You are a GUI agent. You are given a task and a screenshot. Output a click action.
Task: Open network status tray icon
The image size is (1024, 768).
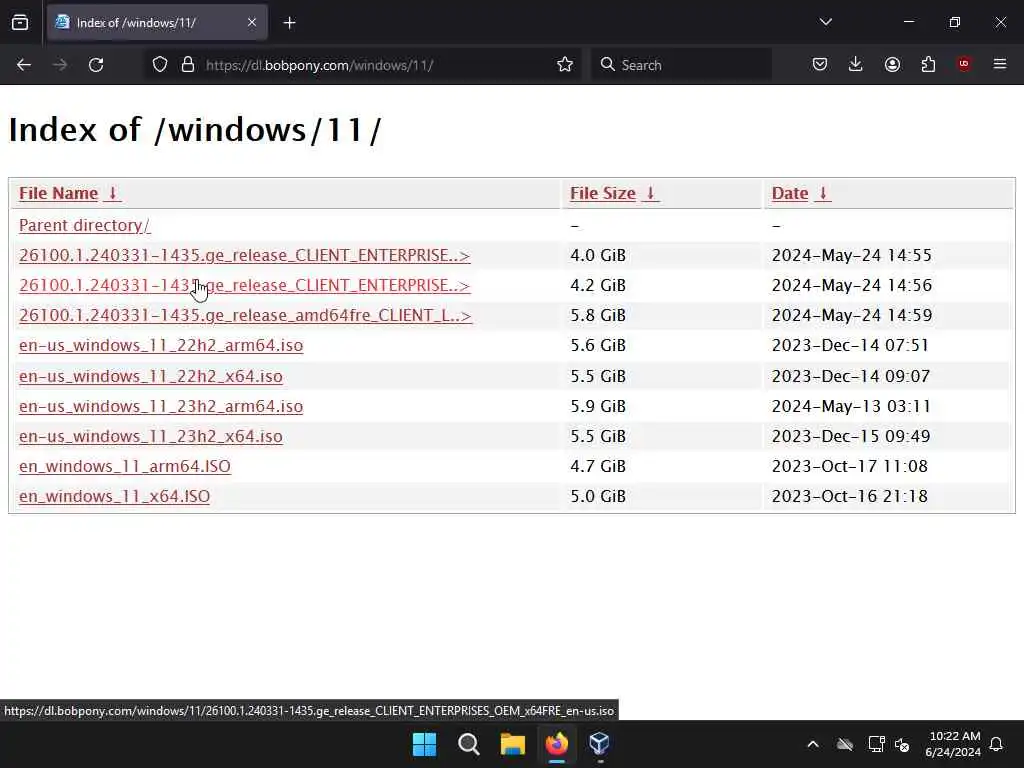pyautogui.click(x=876, y=744)
